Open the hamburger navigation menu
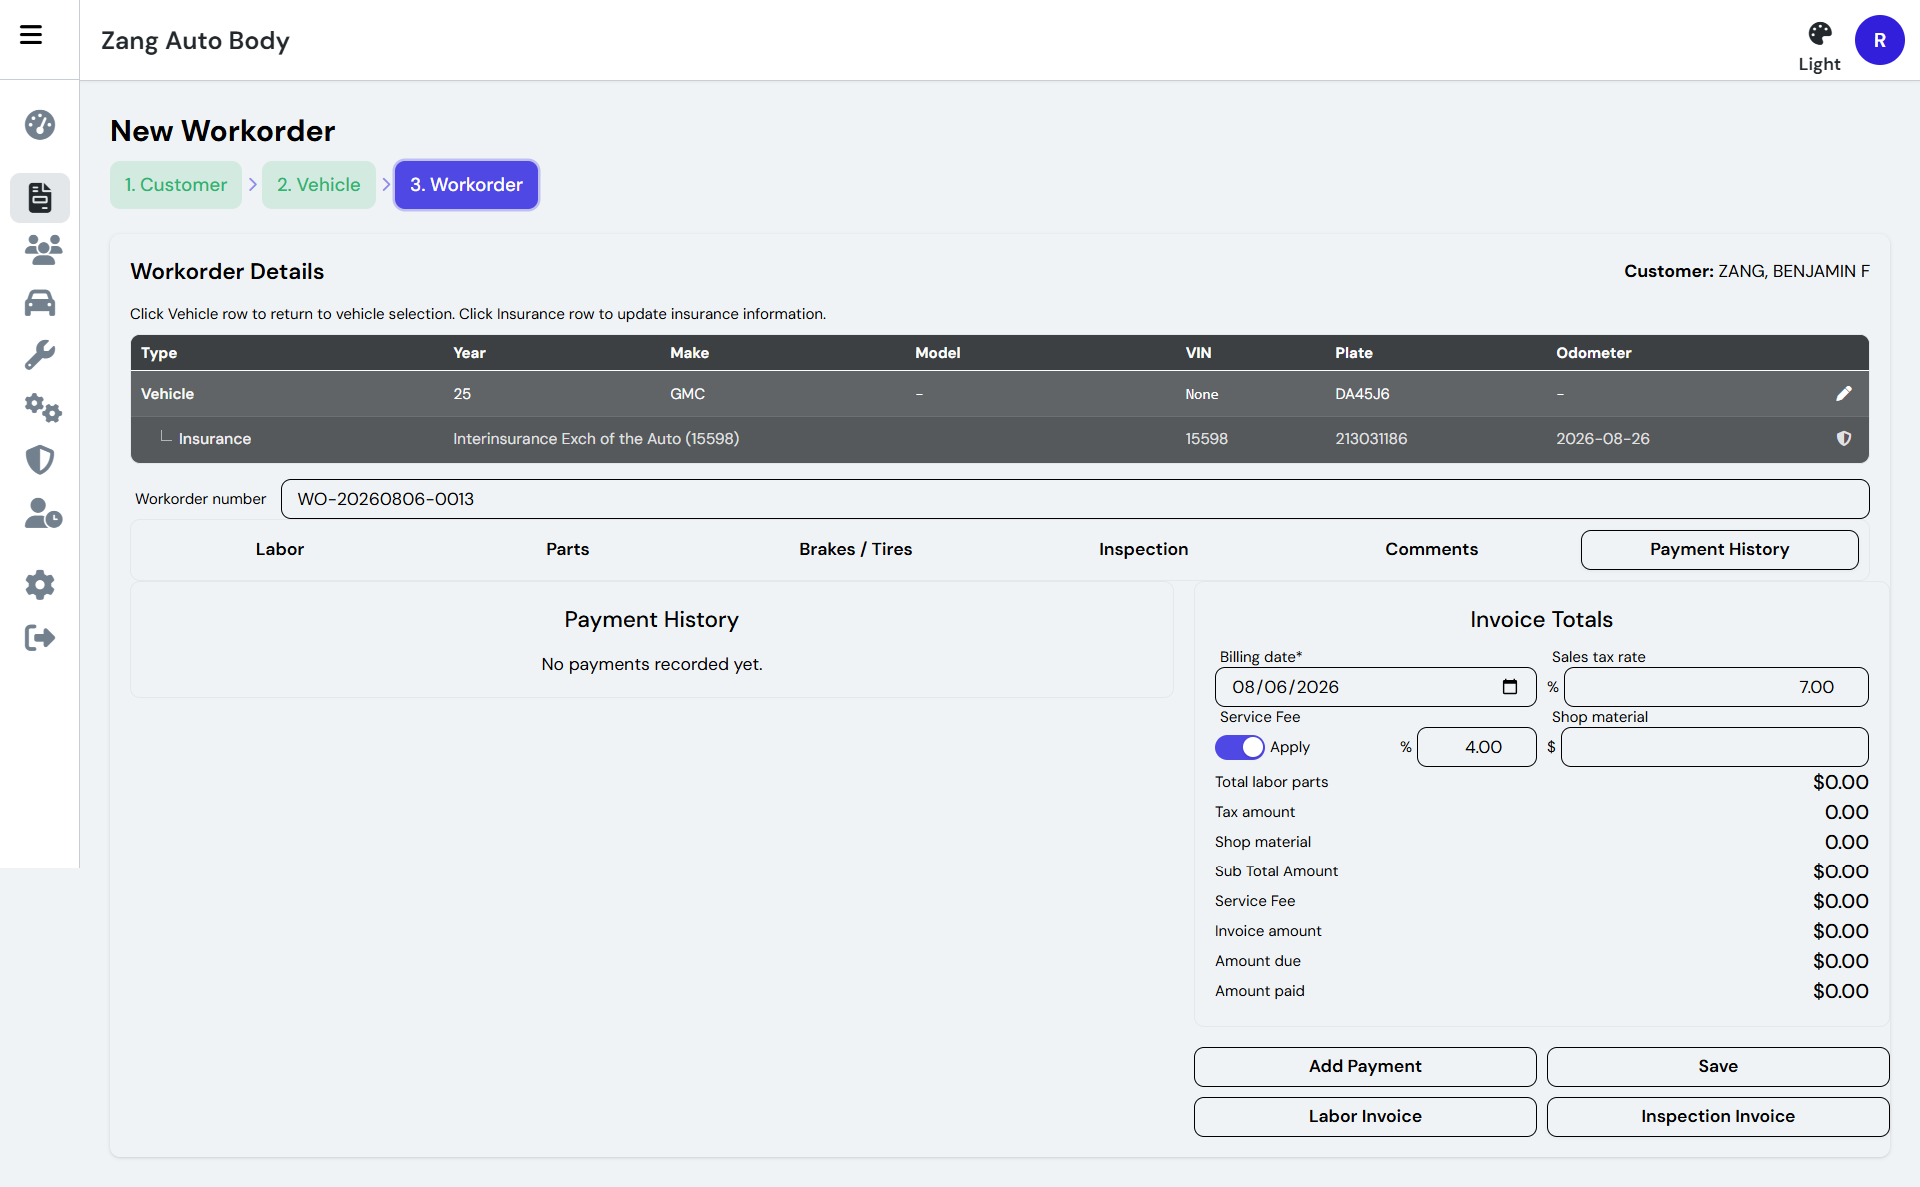 coord(31,35)
